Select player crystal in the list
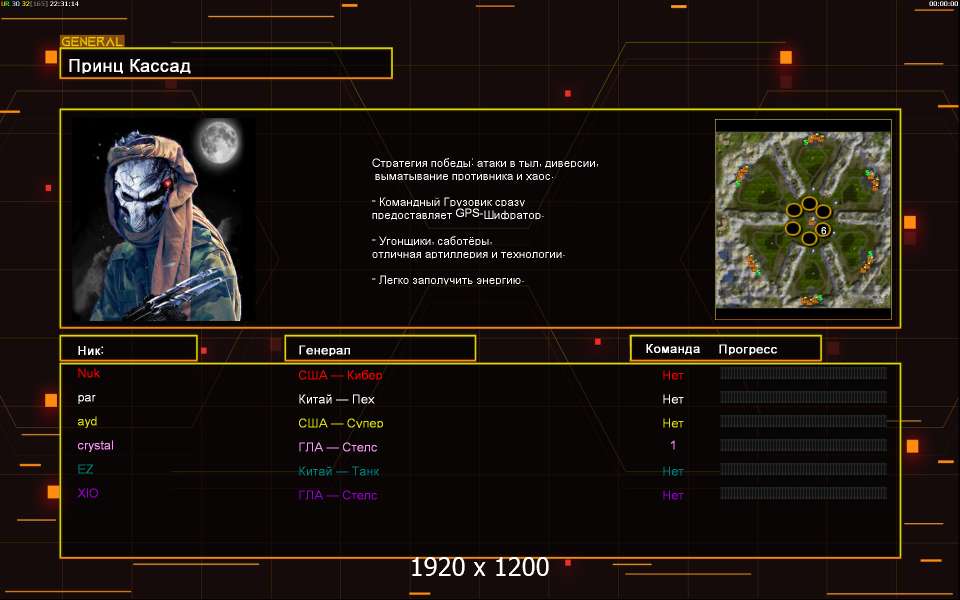The image size is (960, 600). coord(95,445)
